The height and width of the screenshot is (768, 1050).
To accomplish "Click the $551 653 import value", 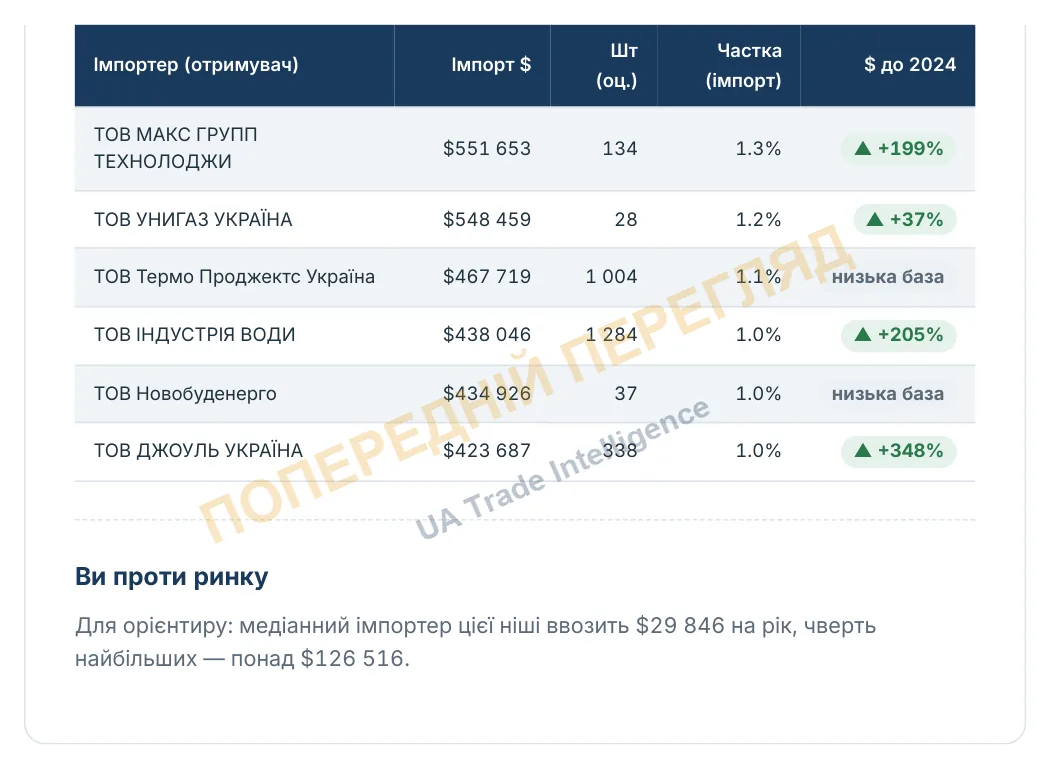I will click(x=487, y=149).
